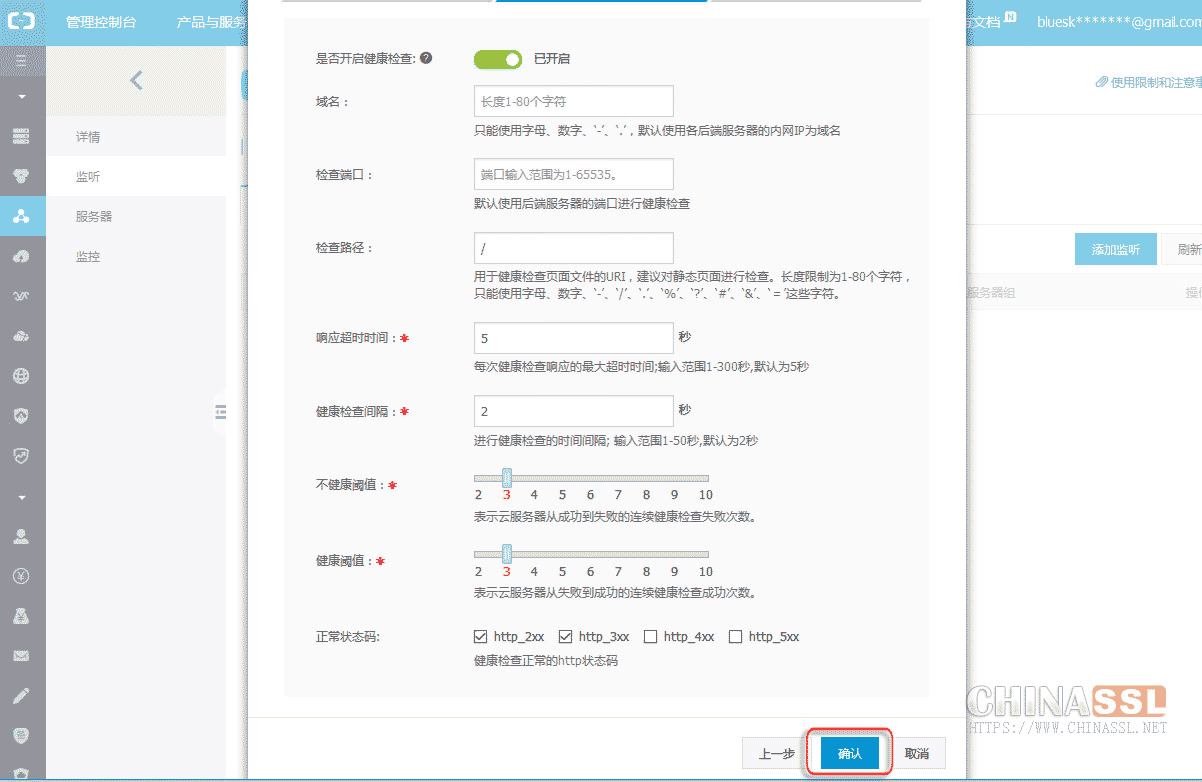Open the server list icon in sidebar

coord(22,136)
